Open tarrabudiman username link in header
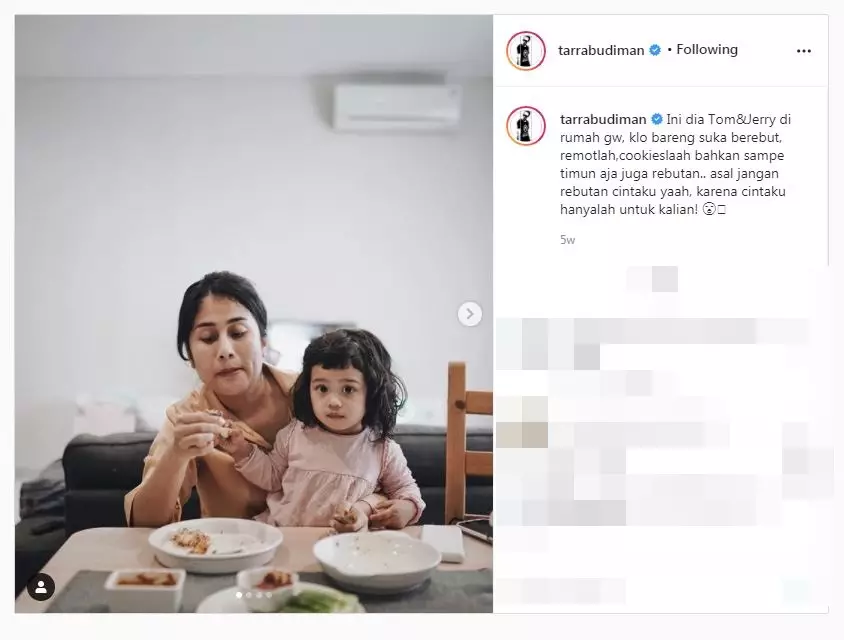Viewport: 844px width, 640px height. 601,51
